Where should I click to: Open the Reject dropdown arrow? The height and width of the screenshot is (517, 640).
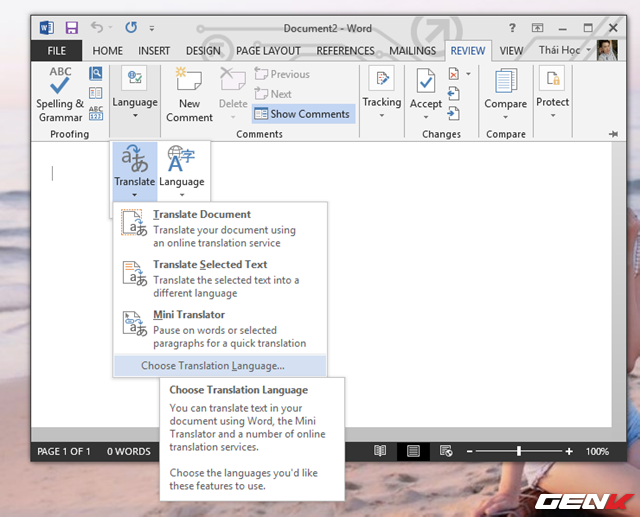(x=468, y=74)
